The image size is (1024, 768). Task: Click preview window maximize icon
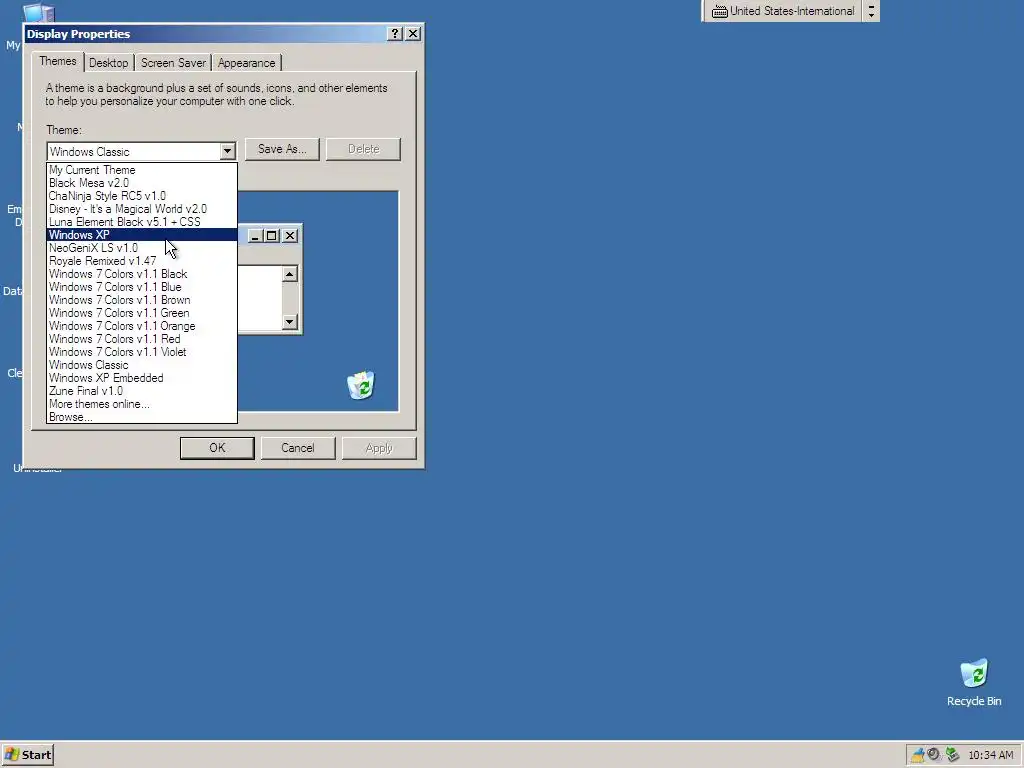tap(272, 236)
